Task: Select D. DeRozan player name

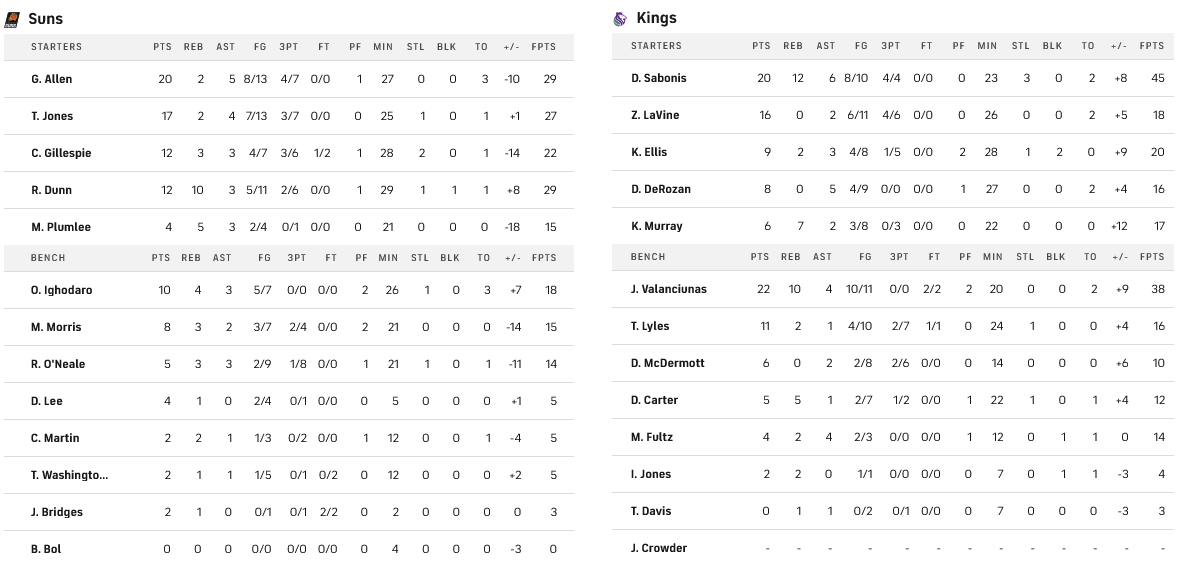Action: click(661, 189)
